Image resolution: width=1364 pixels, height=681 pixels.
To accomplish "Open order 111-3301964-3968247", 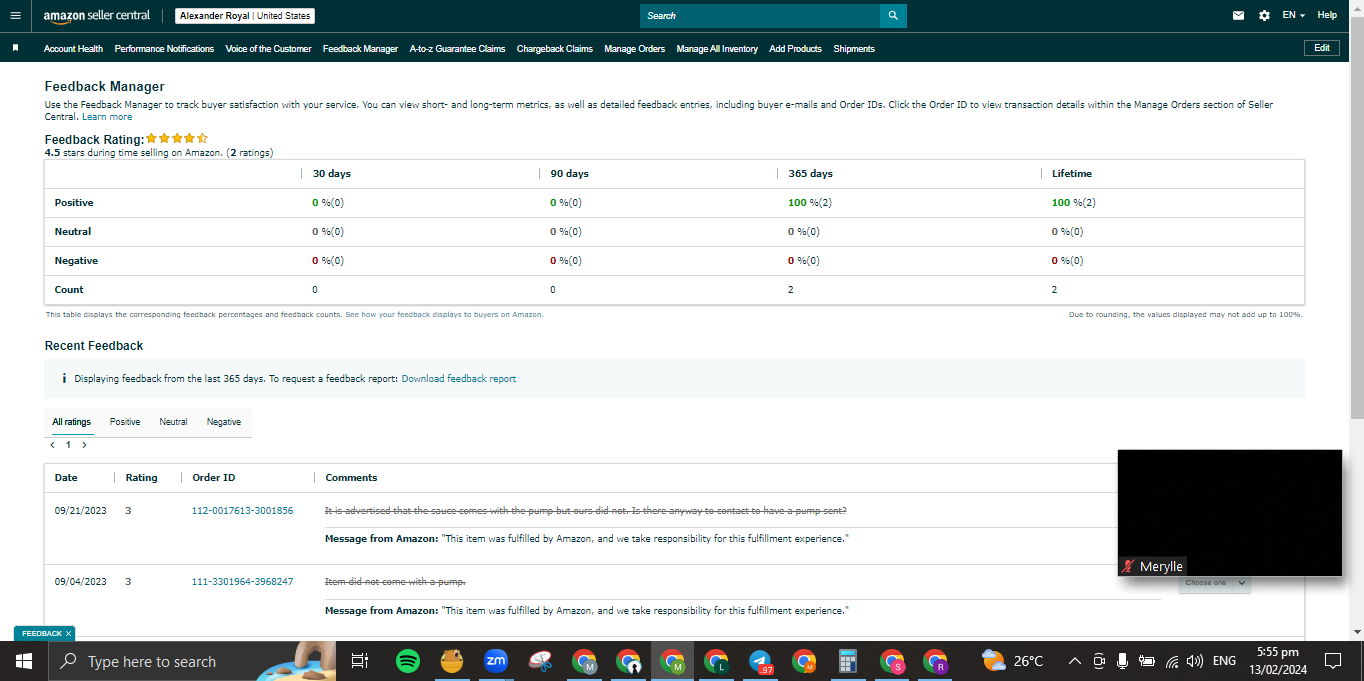I will point(242,581).
